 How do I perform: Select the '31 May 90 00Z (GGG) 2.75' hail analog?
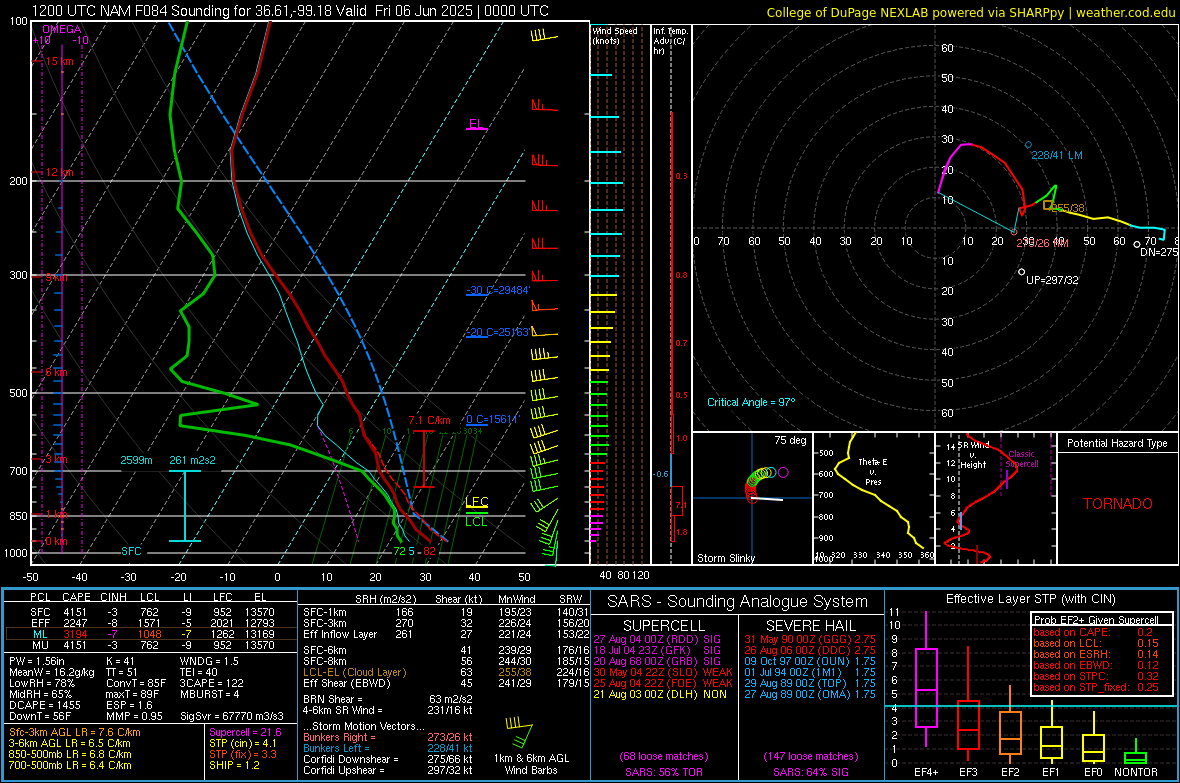[x=810, y=639]
